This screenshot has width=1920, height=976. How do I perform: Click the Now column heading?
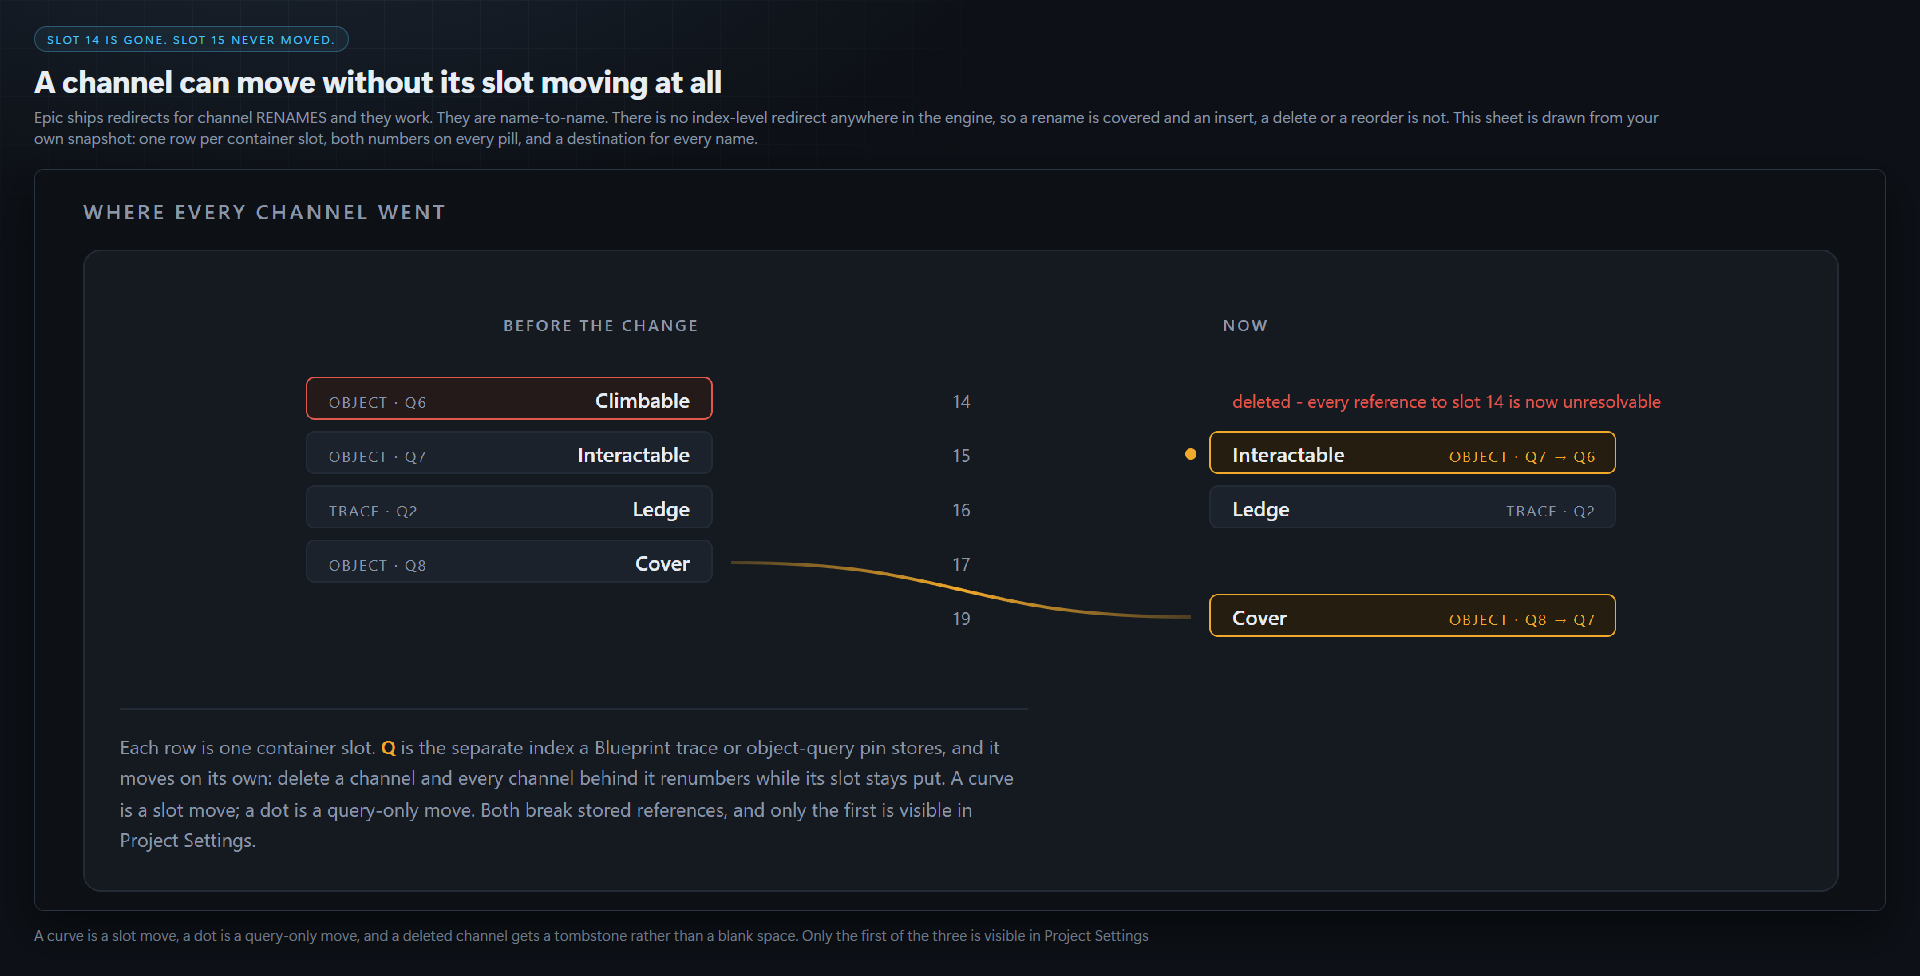(x=1245, y=326)
